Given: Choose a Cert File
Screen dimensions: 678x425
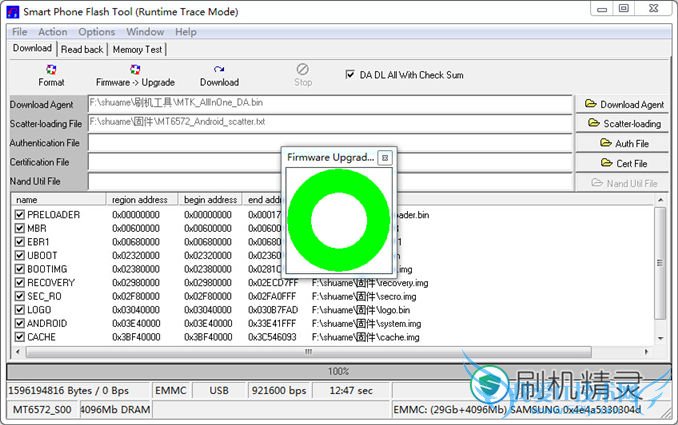Looking at the screenshot, I should tap(624, 163).
